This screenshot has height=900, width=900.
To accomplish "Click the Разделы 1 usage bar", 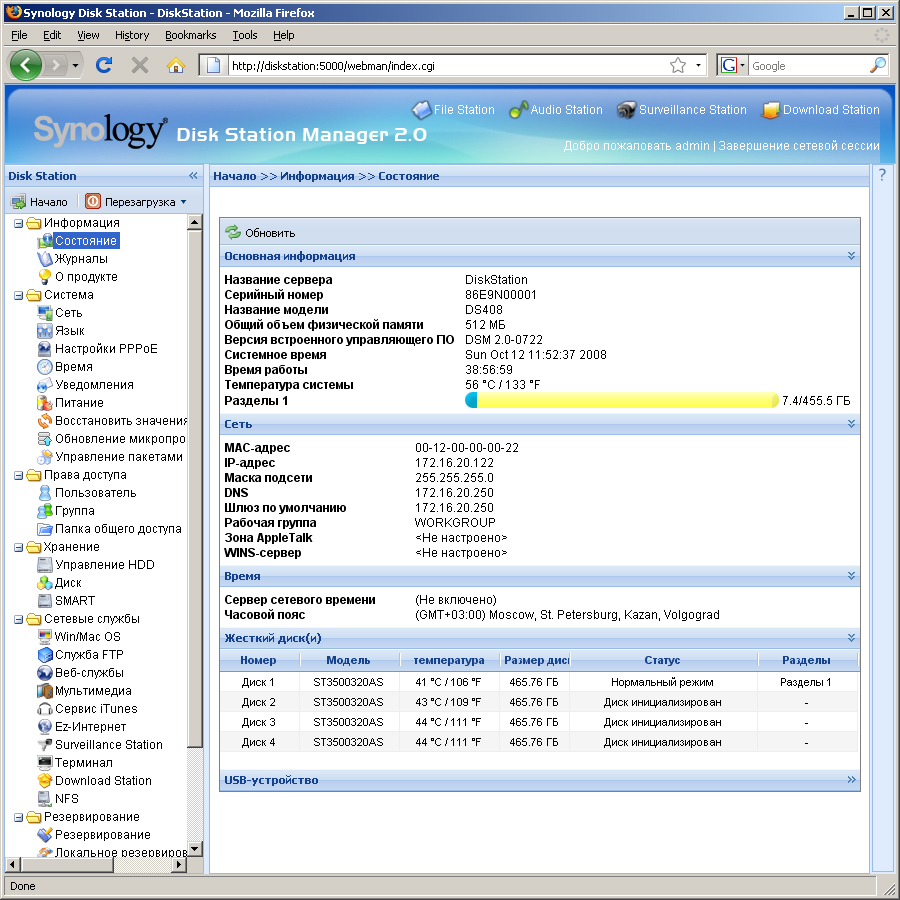I will click(622, 400).
